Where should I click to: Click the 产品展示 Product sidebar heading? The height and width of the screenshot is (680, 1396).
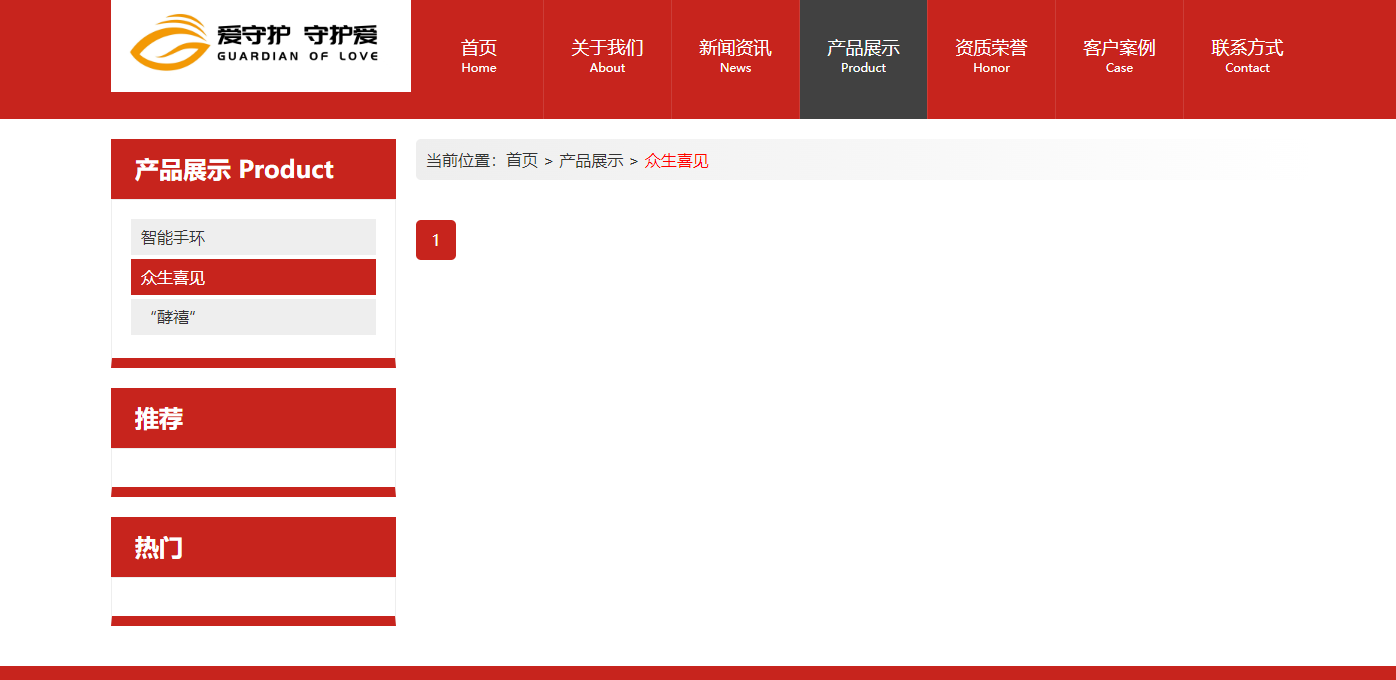[253, 169]
